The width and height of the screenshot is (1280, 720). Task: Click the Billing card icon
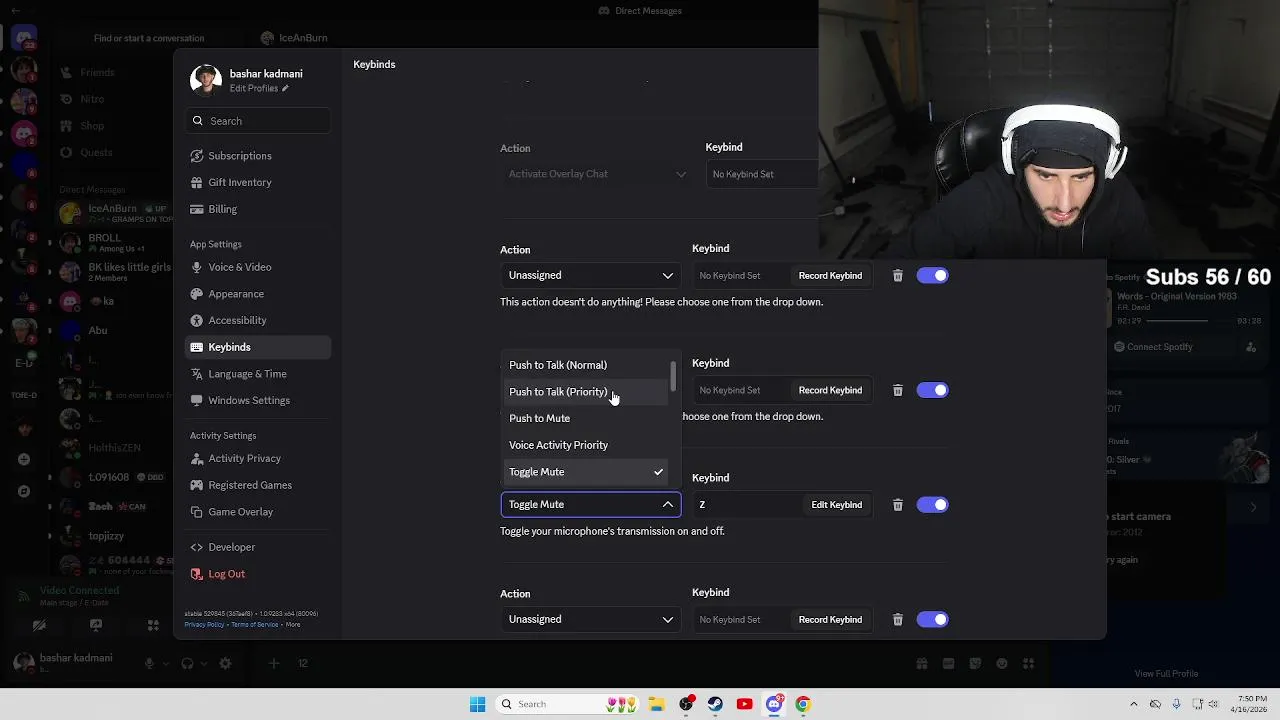coord(197,210)
